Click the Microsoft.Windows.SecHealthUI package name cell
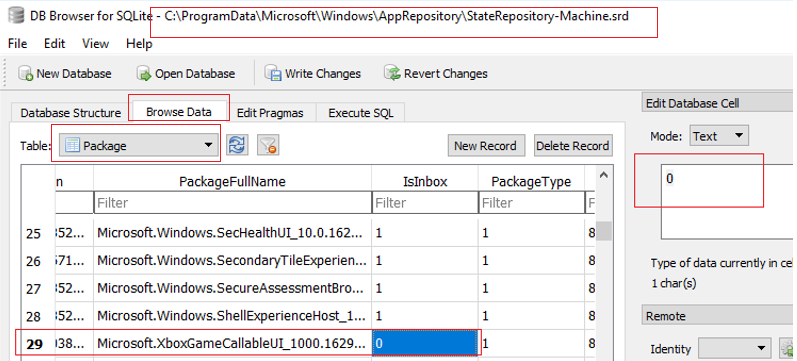Viewport: 797px width, 361px height. pyautogui.click(x=232, y=233)
